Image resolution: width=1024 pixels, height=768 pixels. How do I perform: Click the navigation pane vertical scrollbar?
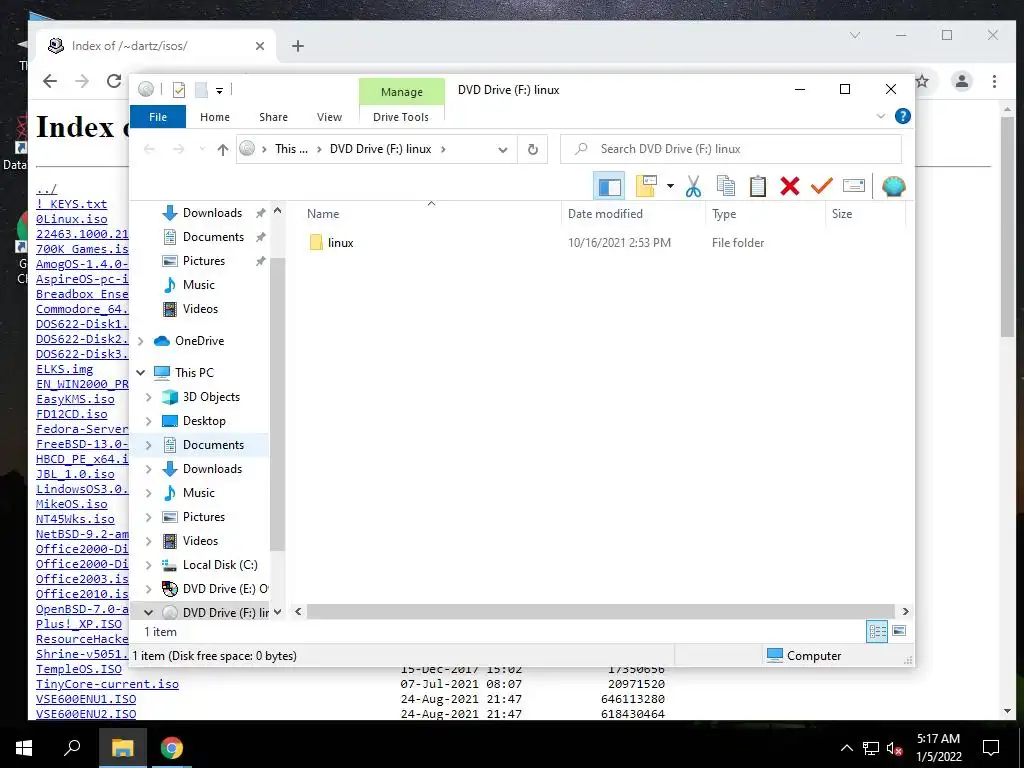click(277, 404)
